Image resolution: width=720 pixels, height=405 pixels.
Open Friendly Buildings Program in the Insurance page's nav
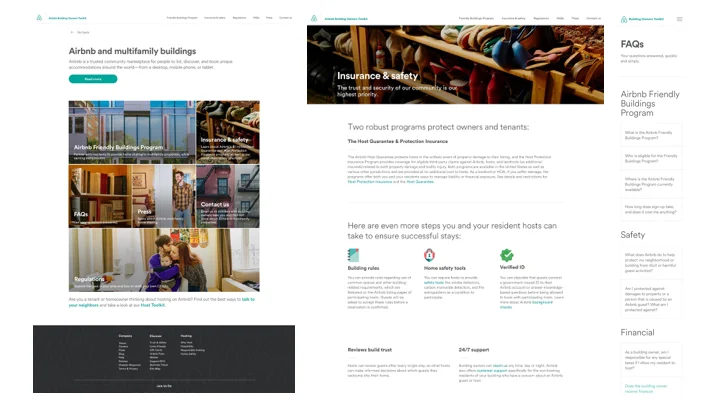[476, 18]
